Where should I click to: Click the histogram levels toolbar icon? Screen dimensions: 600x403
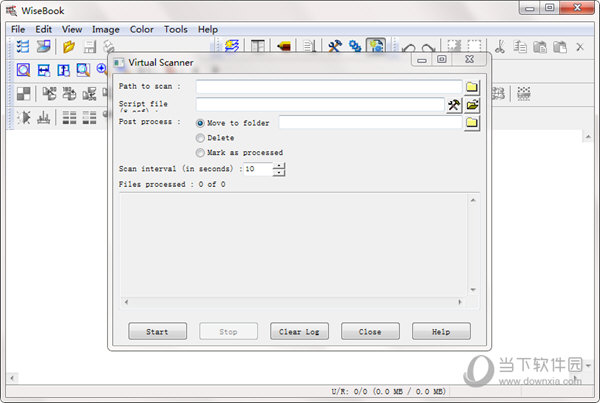tap(44, 117)
